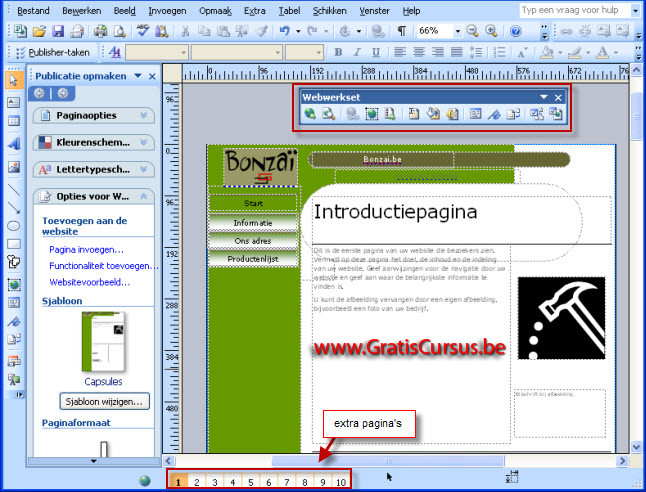
Task: Click the Productenlijst navigation button on page
Action: click(x=253, y=259)
